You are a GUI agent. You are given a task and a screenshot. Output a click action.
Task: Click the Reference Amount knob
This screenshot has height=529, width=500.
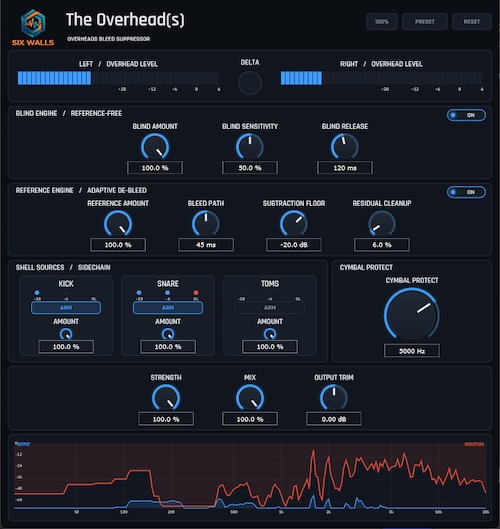coord(118,224)
